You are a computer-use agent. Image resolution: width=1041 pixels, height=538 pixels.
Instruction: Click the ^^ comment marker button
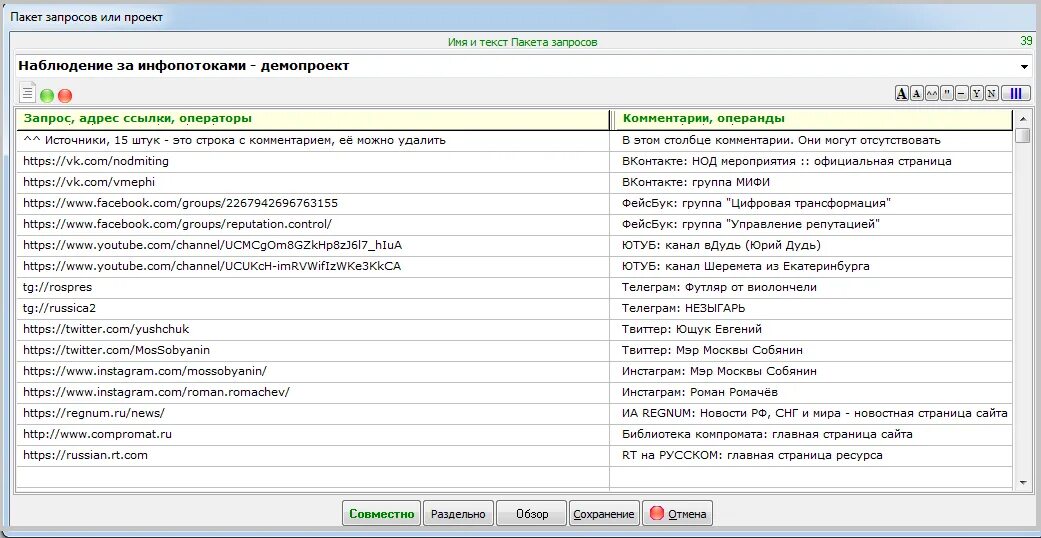pyautogui.click(x=932, y=94)
